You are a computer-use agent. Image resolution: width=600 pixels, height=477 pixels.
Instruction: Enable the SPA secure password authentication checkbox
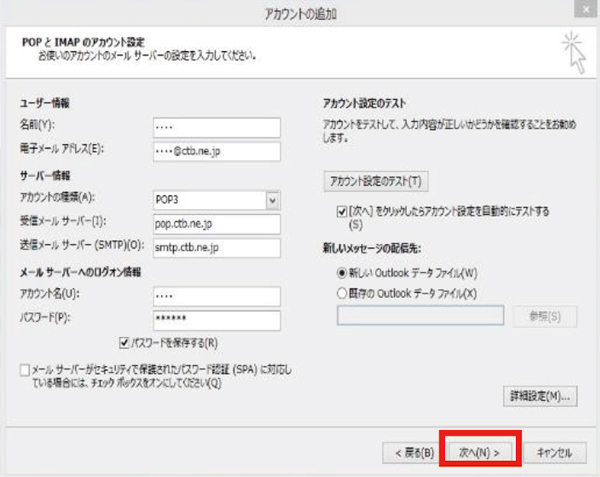[x=24, y=370]
